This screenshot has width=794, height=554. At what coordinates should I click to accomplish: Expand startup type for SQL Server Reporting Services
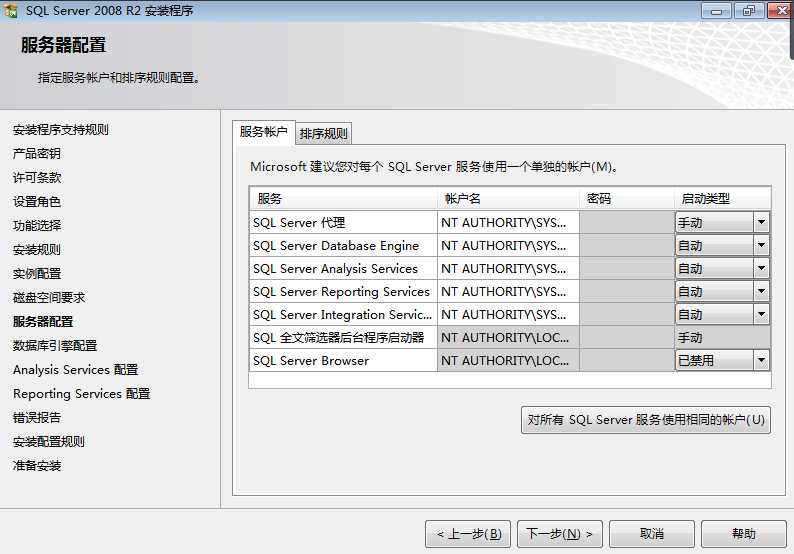[761, 292]
